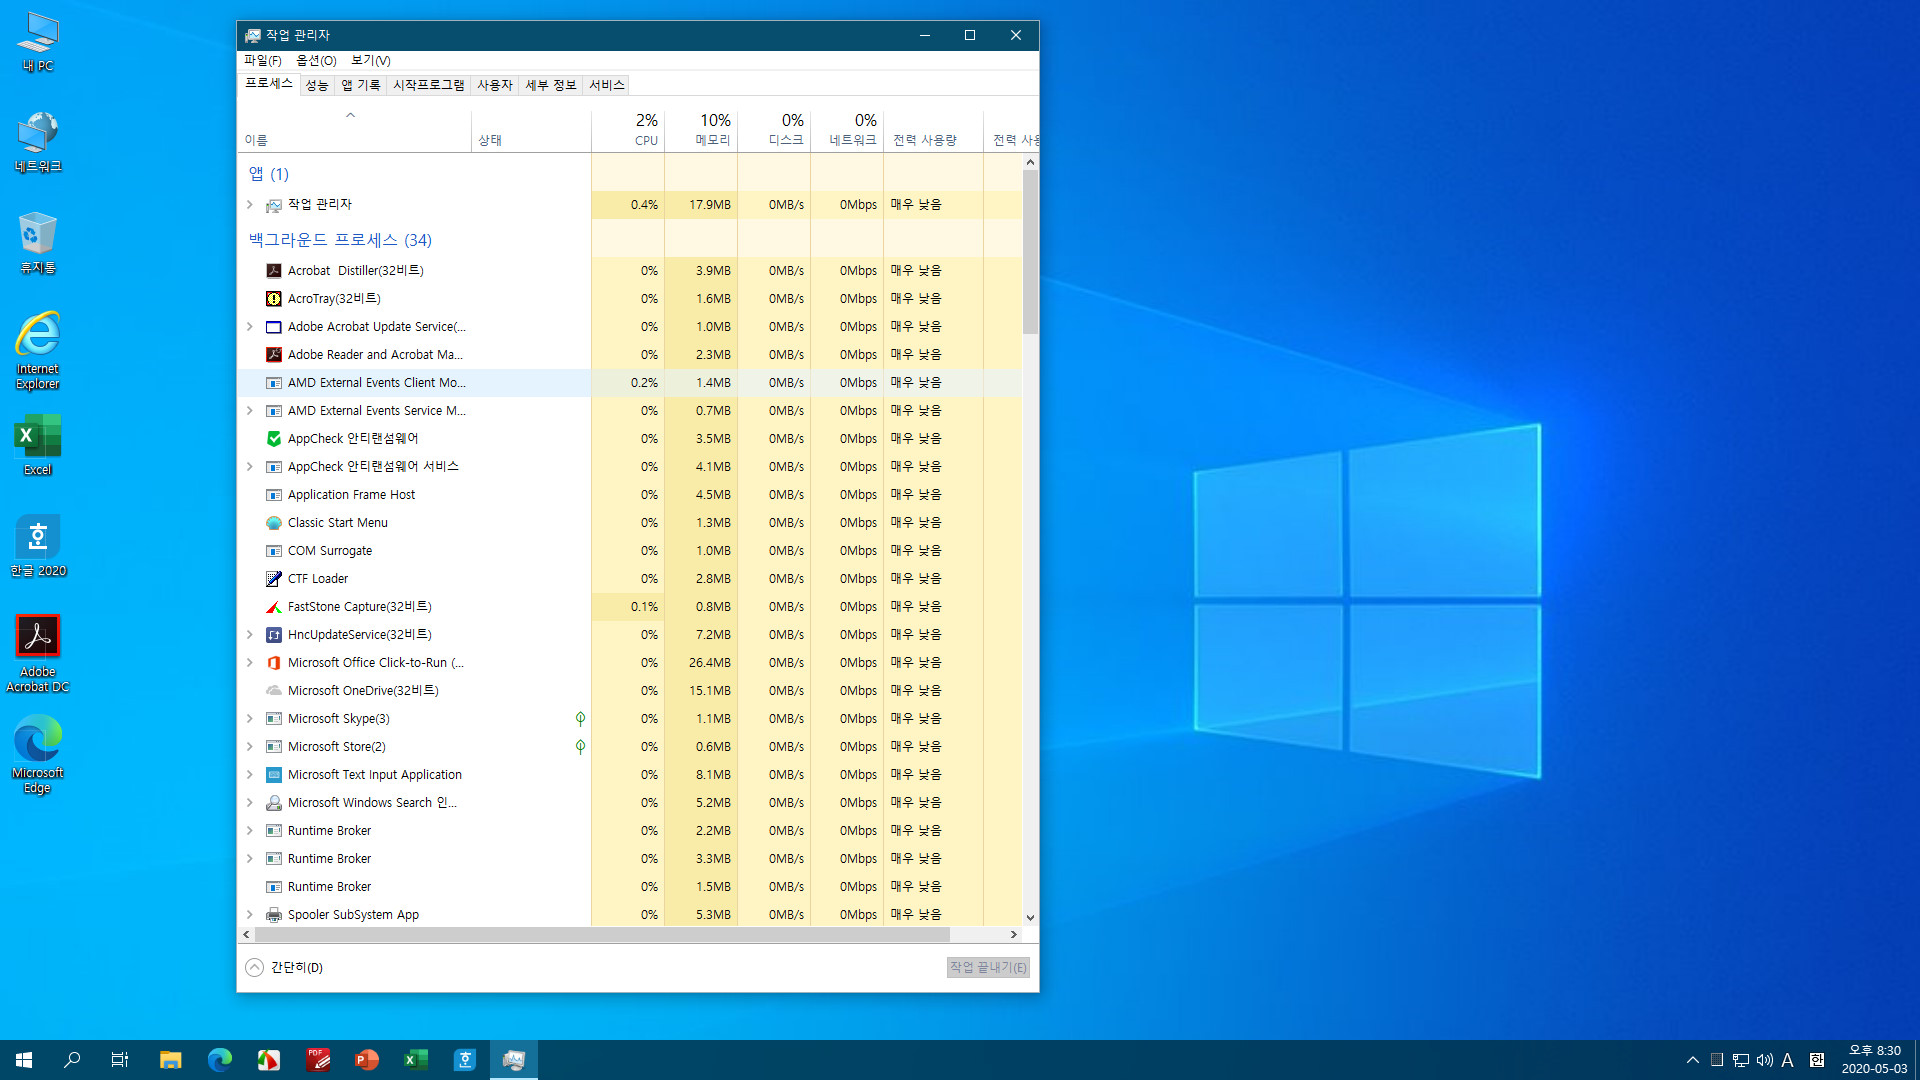Expand AMD External Events Service row

250,411
